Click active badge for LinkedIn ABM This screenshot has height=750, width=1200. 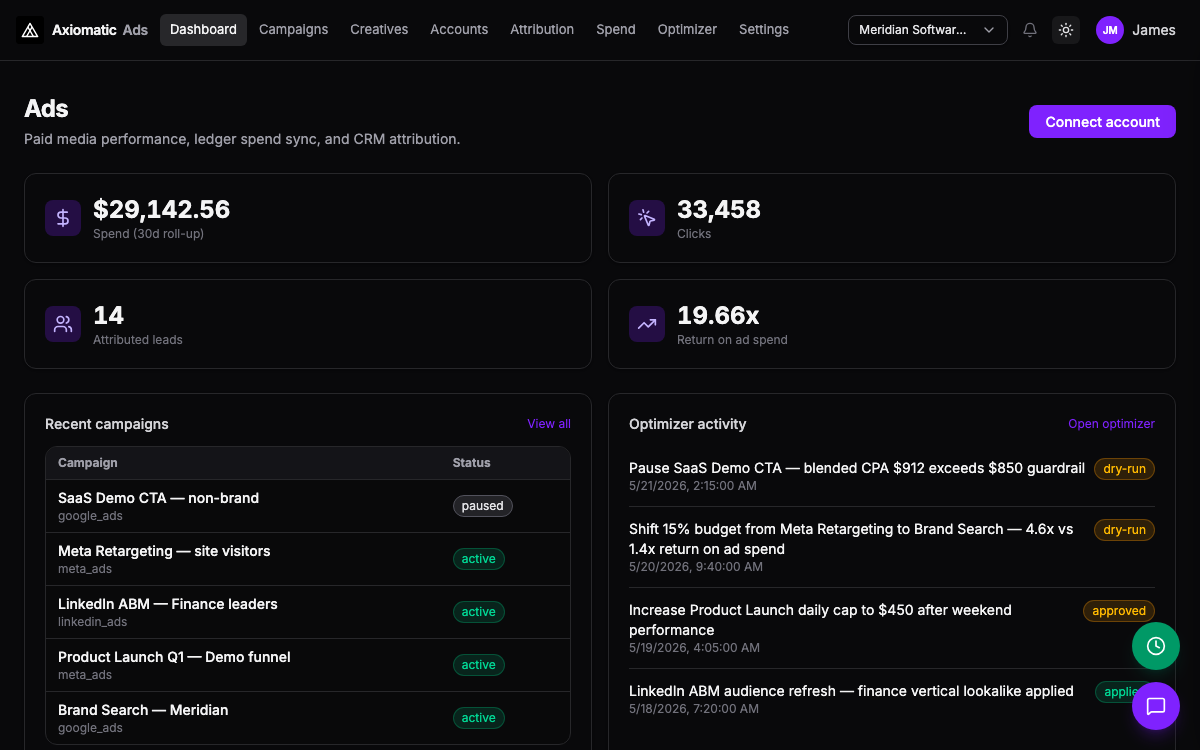tap(479, 612)
